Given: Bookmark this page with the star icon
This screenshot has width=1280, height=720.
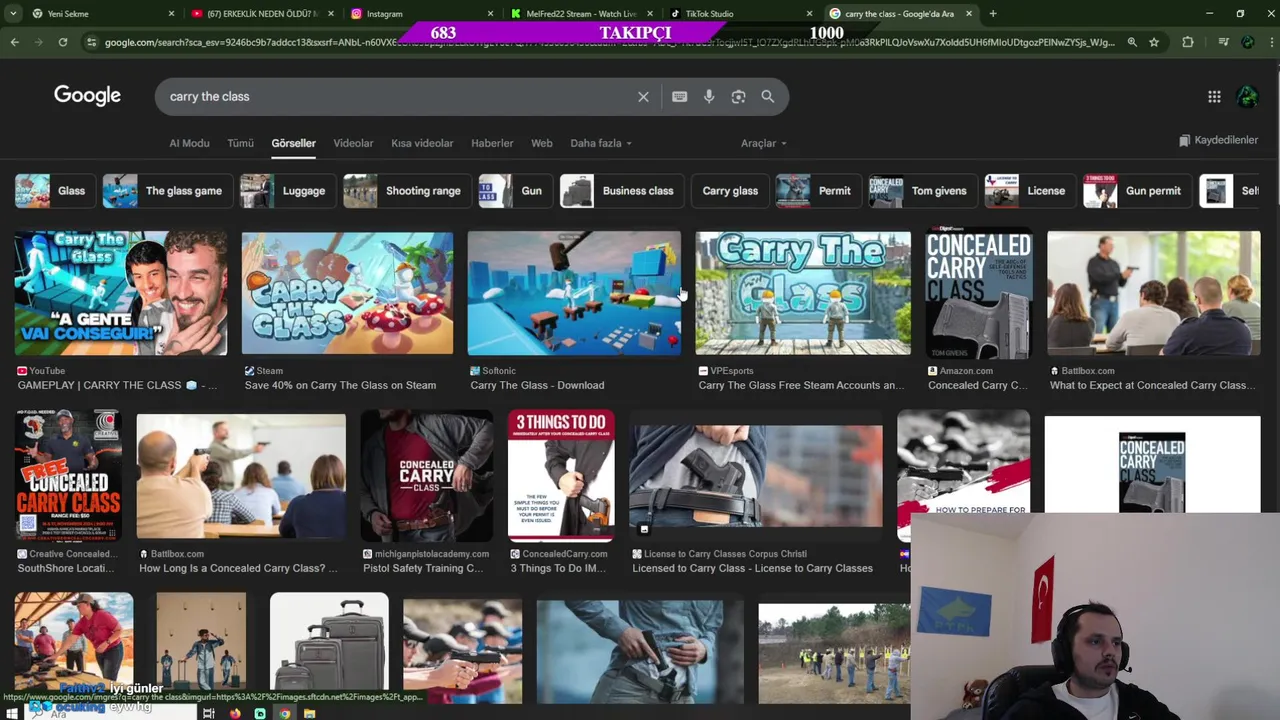Looking at the screenshot, I should (1154, 42).
